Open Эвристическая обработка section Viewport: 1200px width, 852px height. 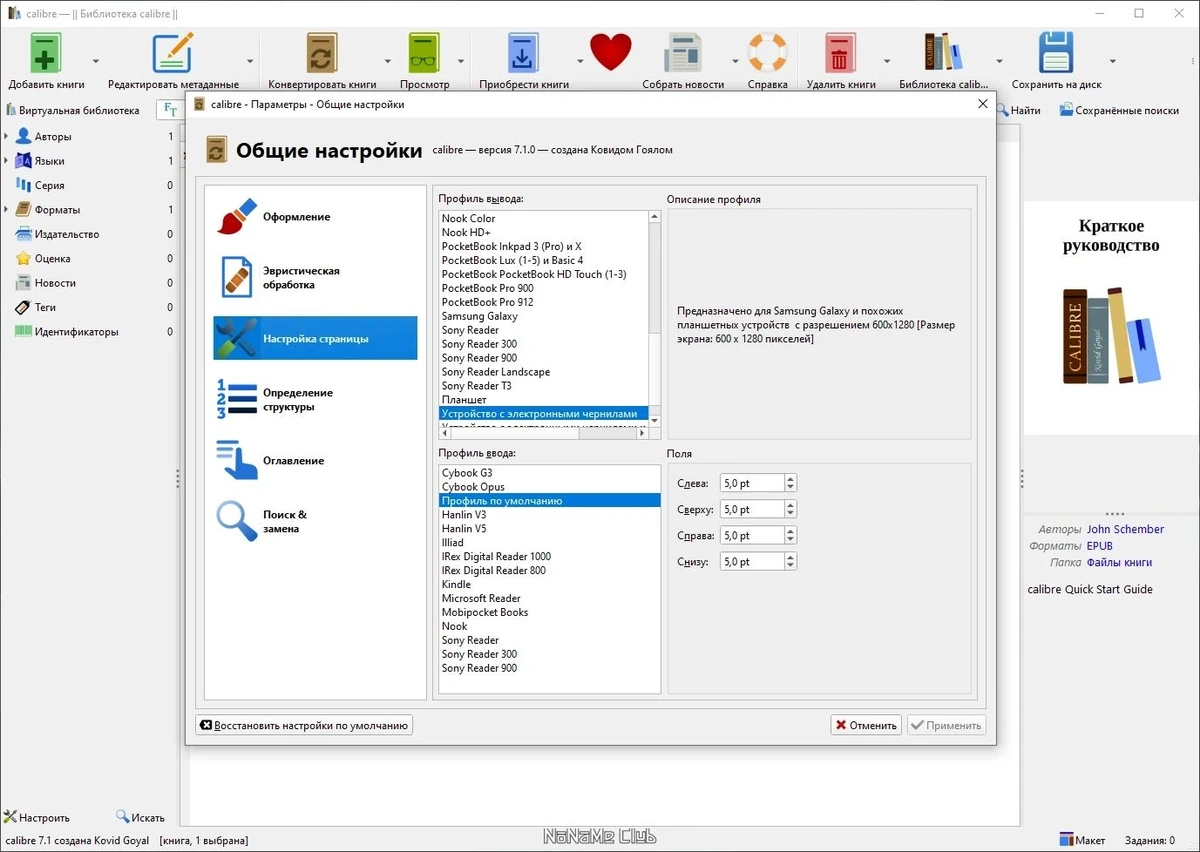point(315,278)
